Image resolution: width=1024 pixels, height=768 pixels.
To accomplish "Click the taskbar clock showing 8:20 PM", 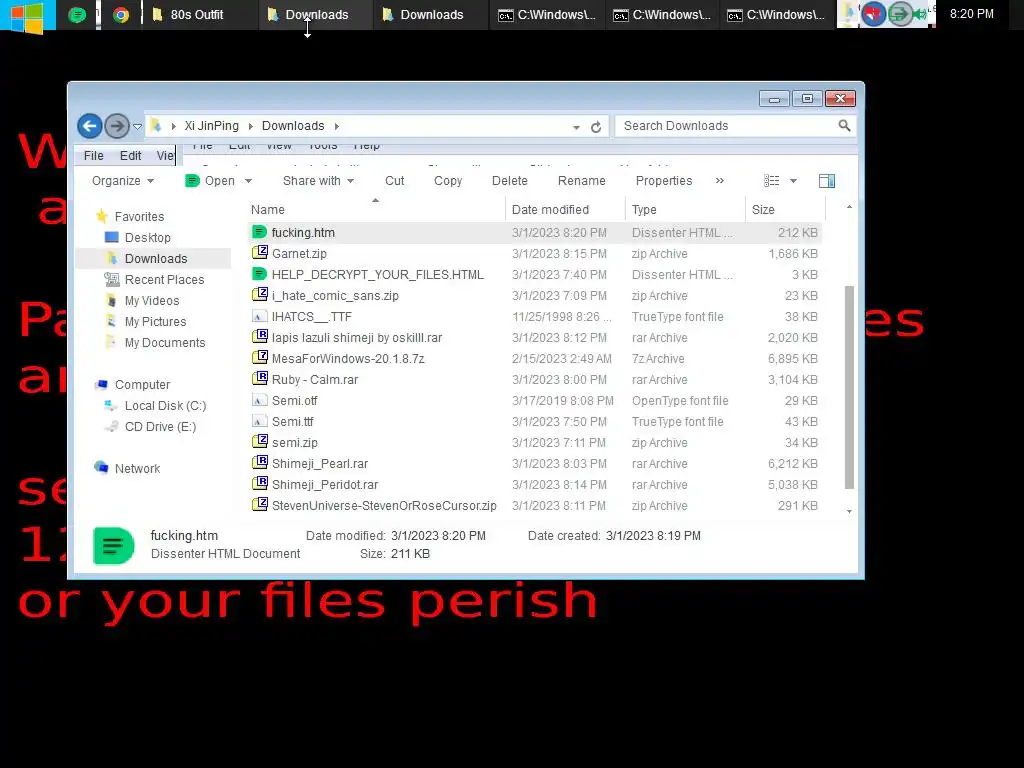I will pyautogui.click(x=971, y=14).
